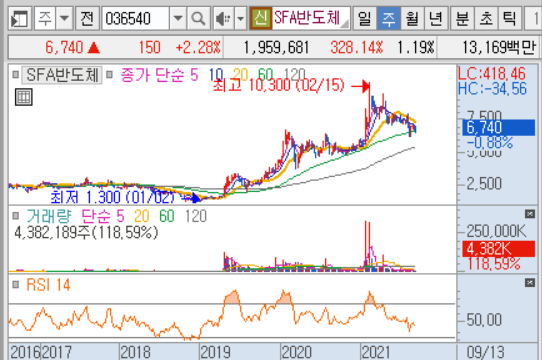Click the RSI 14 indicator label
The height and width of the screenshot is (360, 542).
[x=48, y=285]
